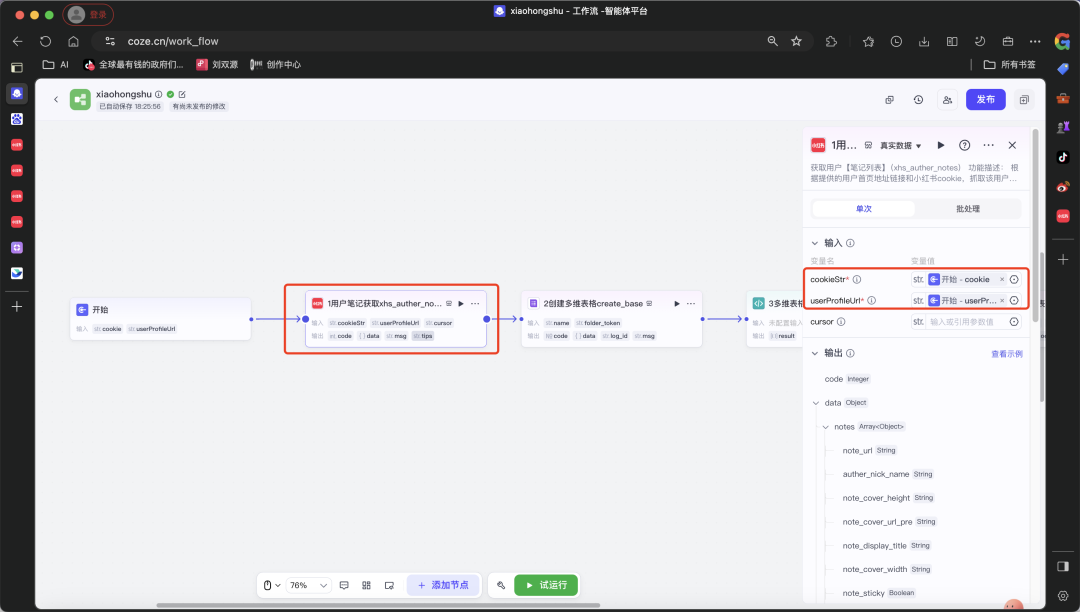
Task: Switch to the 批处理 batch tab
Action: point(968,209)
